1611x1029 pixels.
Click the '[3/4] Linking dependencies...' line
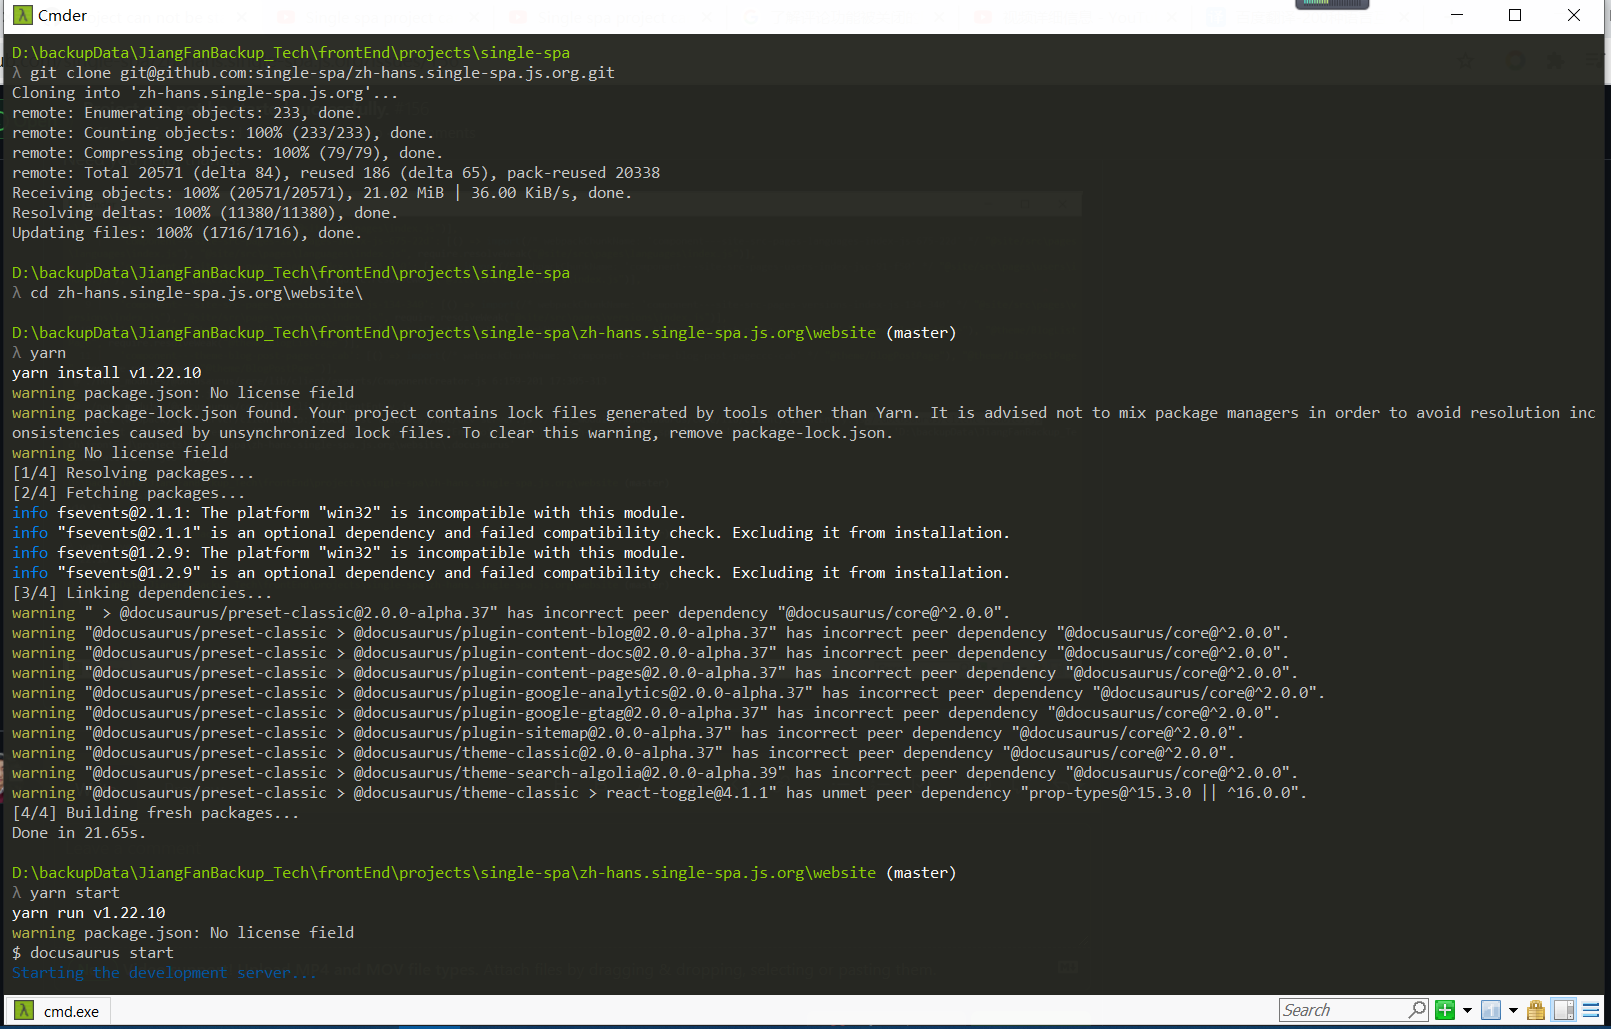tap(142, 593)
